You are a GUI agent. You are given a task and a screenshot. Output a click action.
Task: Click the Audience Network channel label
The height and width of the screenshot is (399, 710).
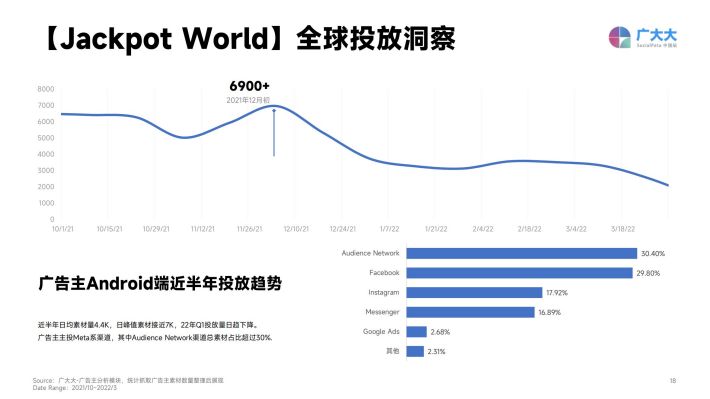370,253
